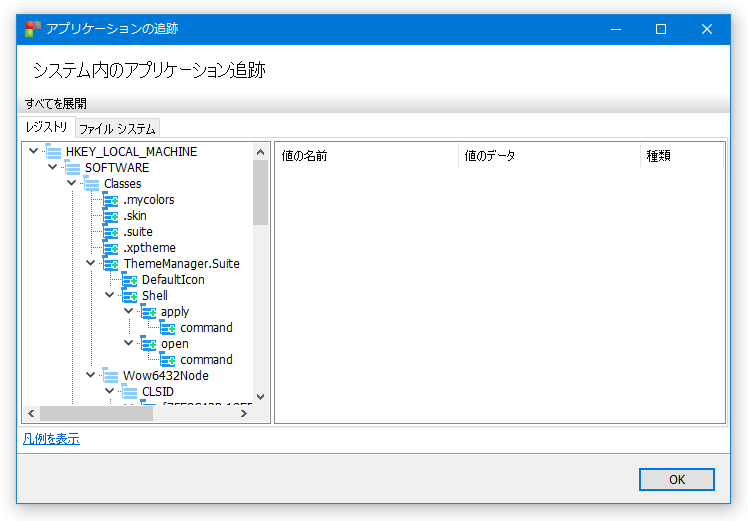748x521 pixels.
Task: Select the CLSID tree entry
Action: (157, 392)
